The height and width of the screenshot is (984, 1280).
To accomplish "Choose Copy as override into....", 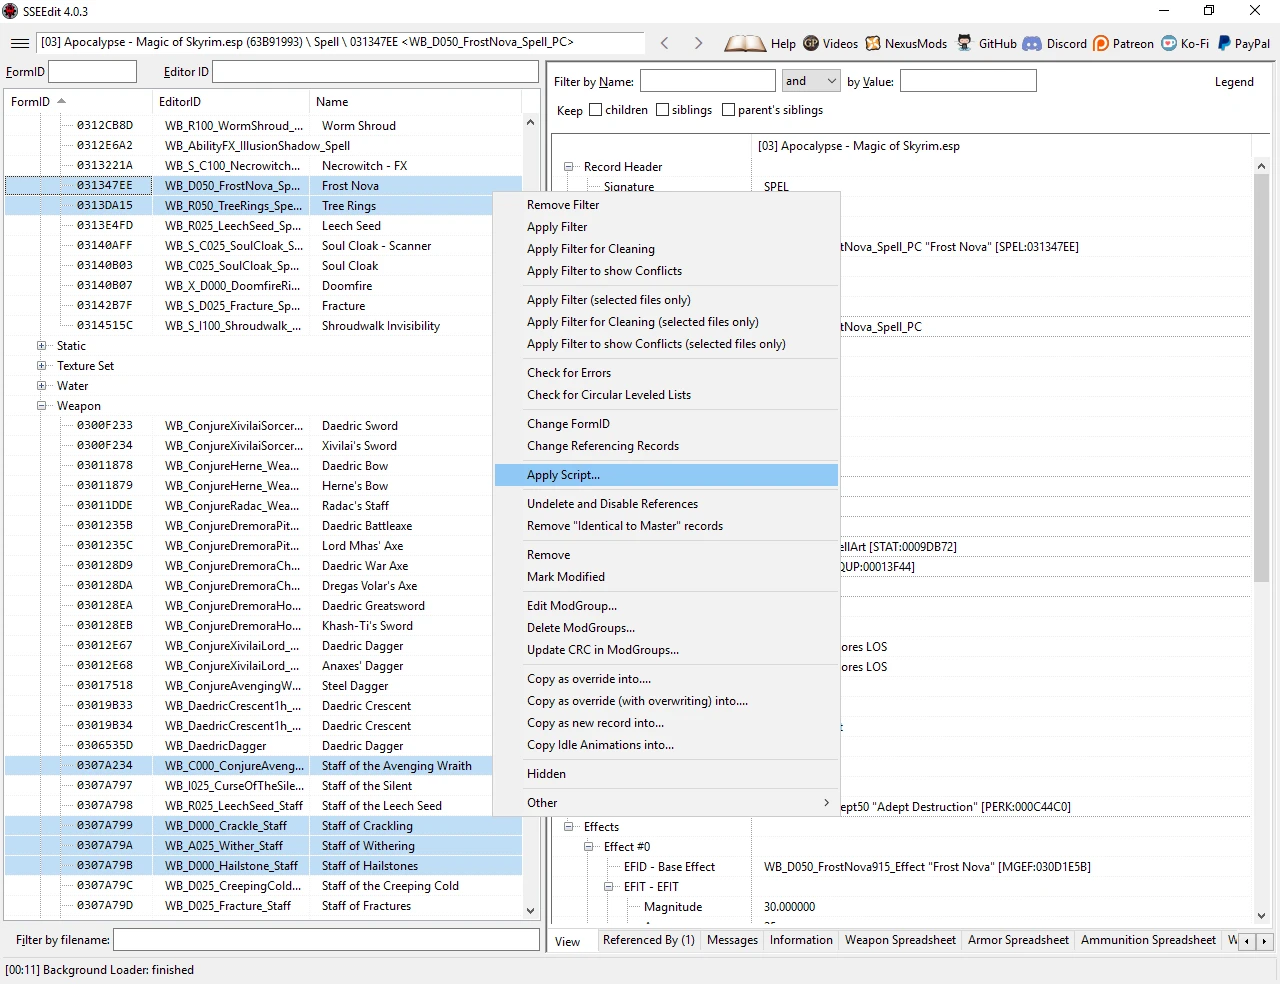I will point(666,679).
